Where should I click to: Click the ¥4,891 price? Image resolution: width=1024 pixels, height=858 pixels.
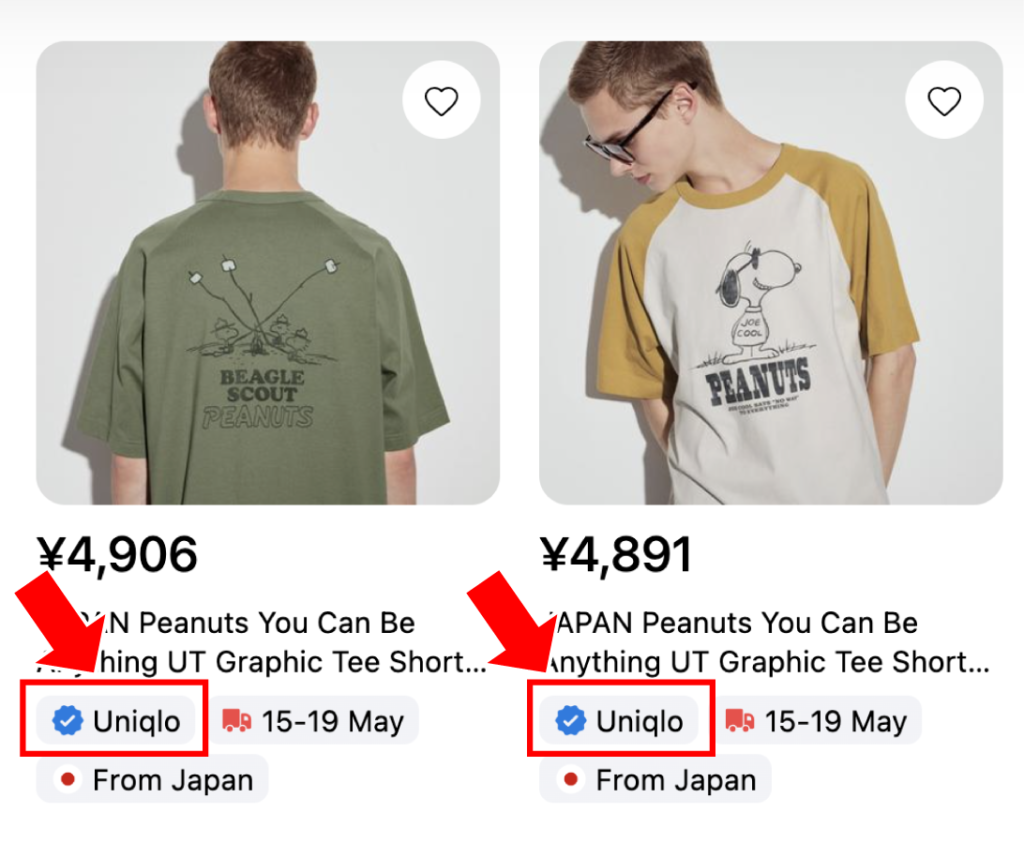pyautogui.click(x=617, y=554)
